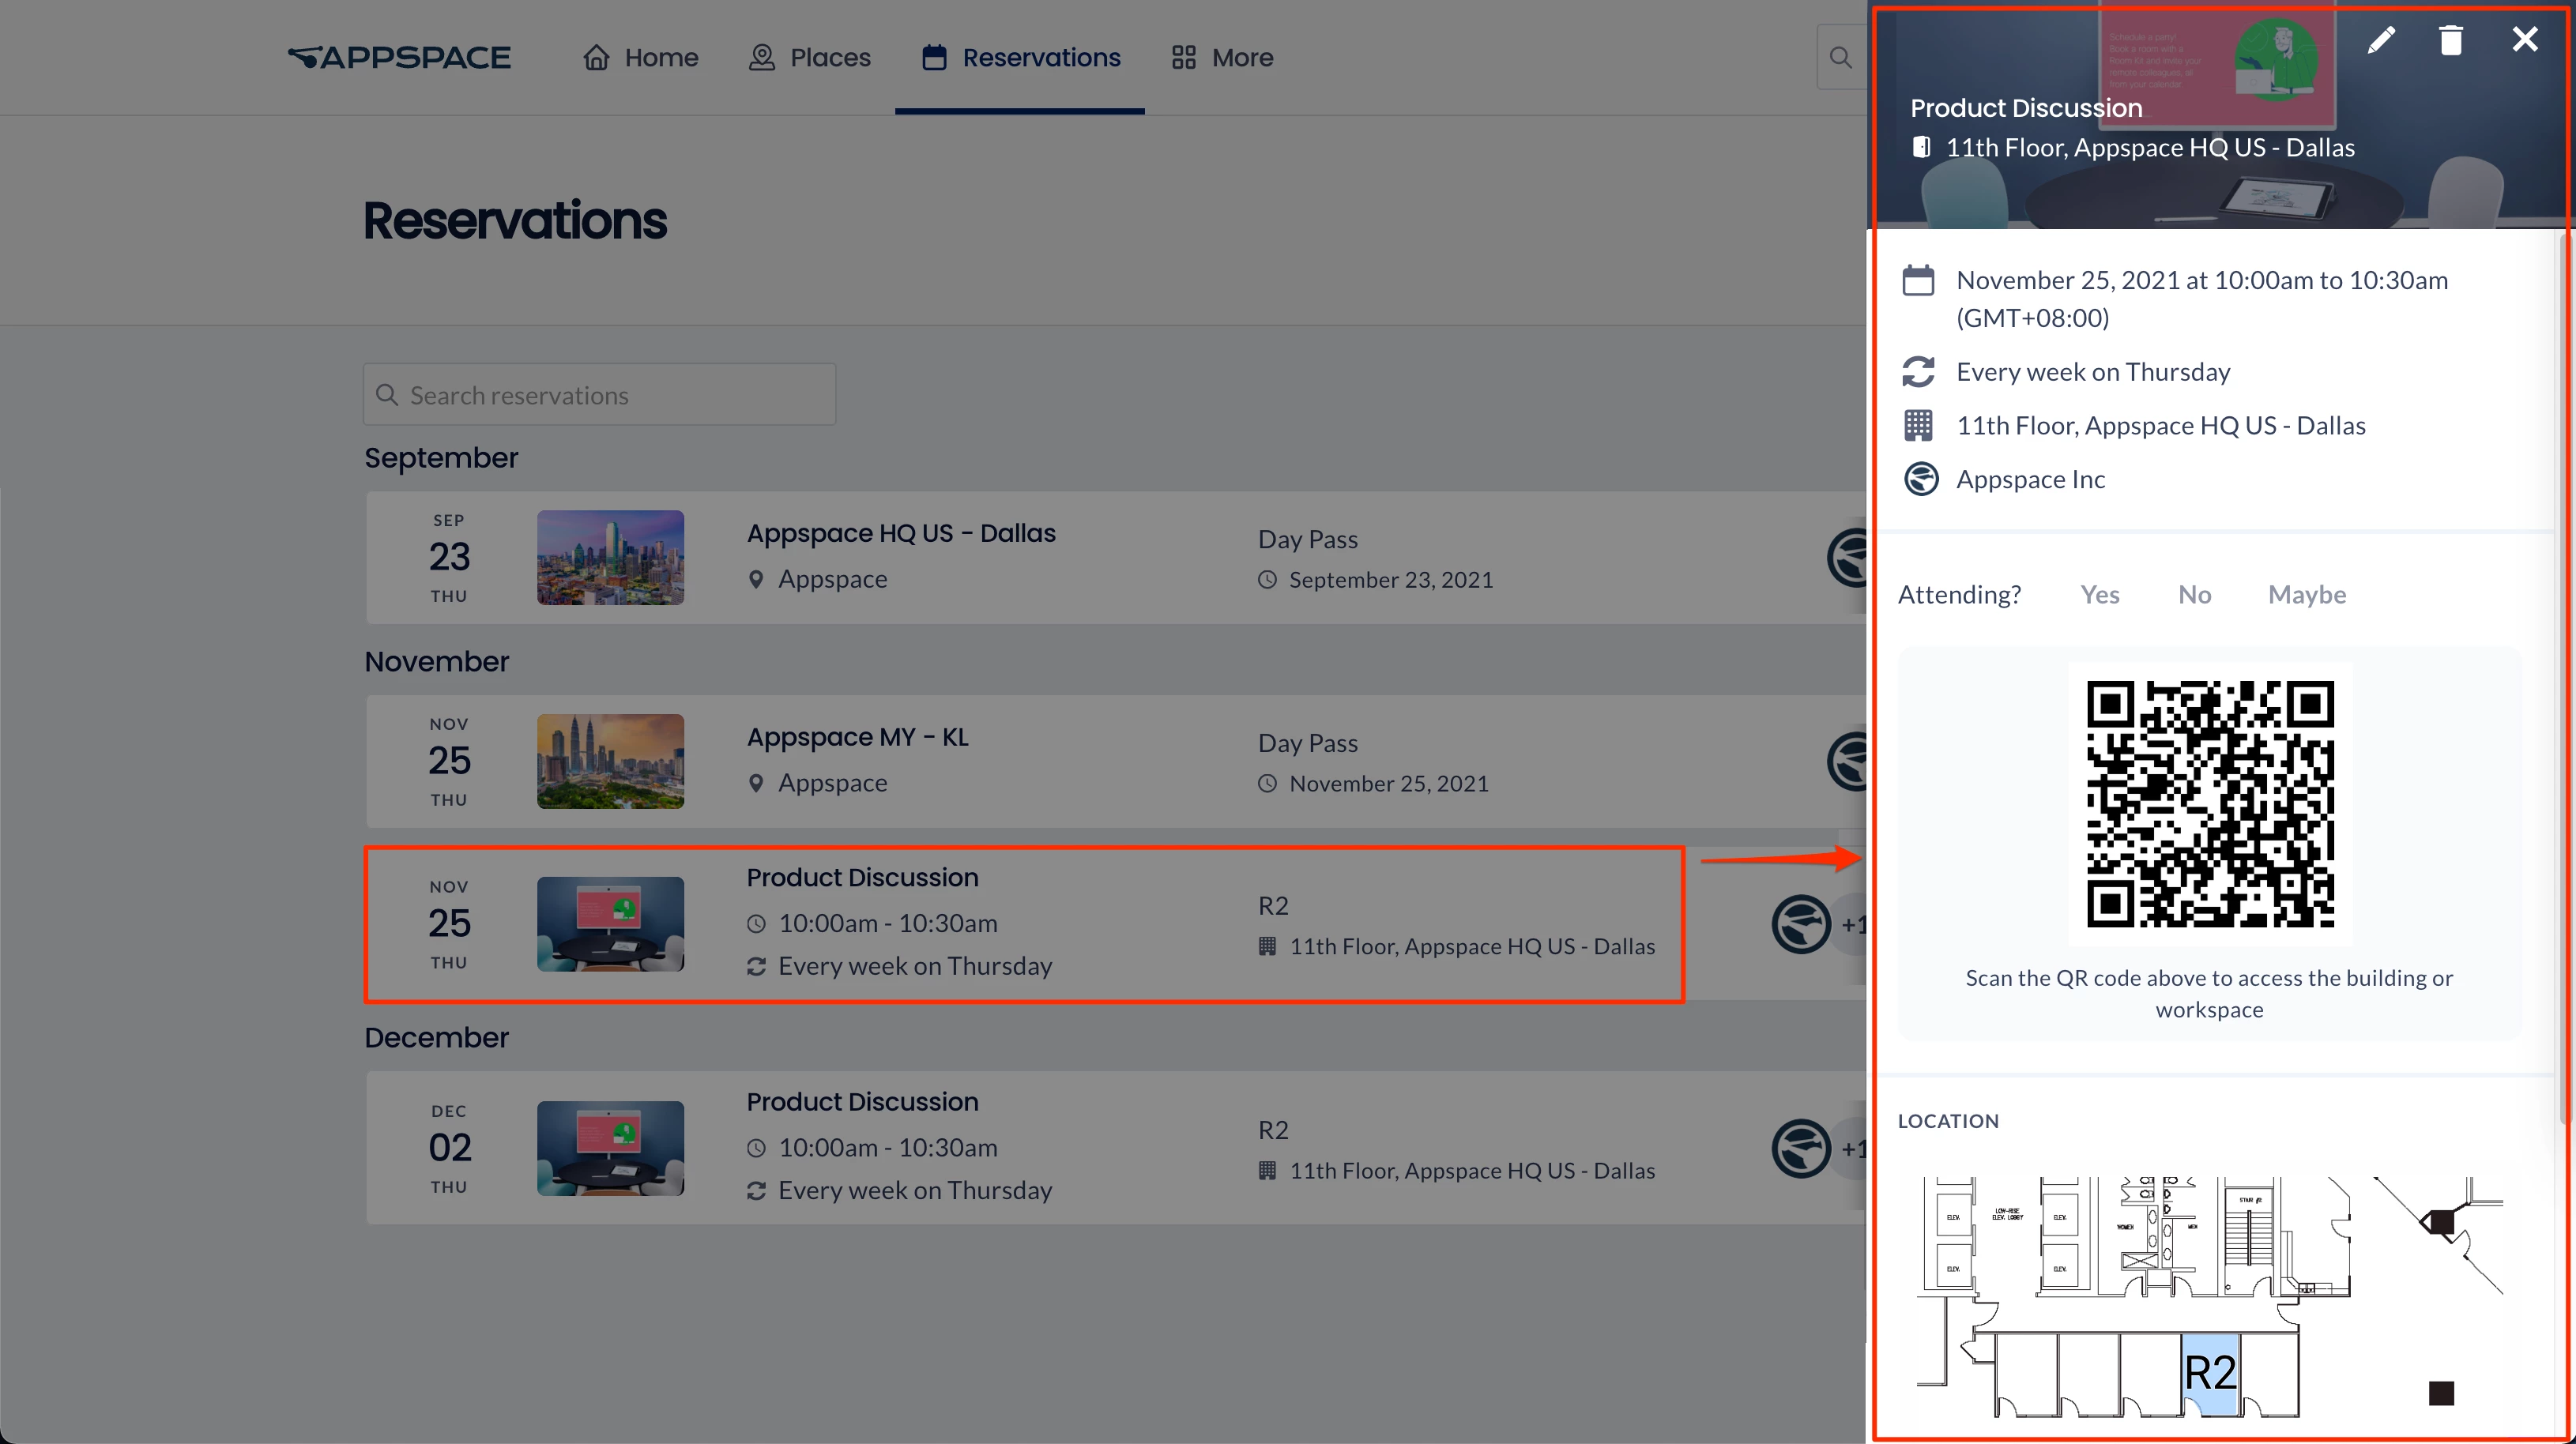Click the Appspace Inc organizer avatar icon
This screenshot has height=1444, width=2576.
1920,479
